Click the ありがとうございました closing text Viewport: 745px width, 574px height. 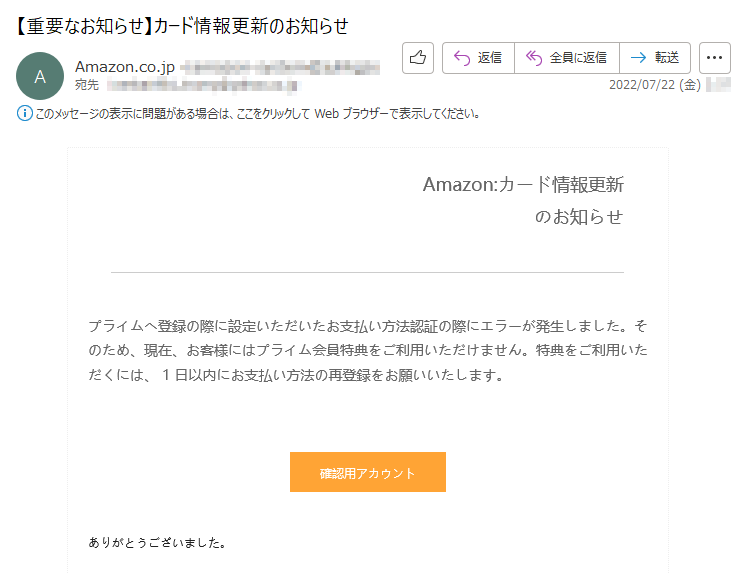click(x=157, y=542)
